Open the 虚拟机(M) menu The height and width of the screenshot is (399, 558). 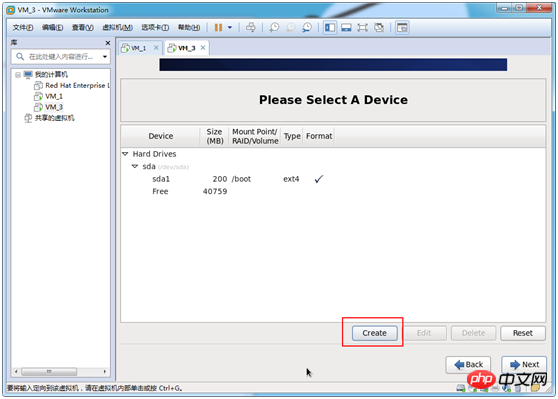117,27
